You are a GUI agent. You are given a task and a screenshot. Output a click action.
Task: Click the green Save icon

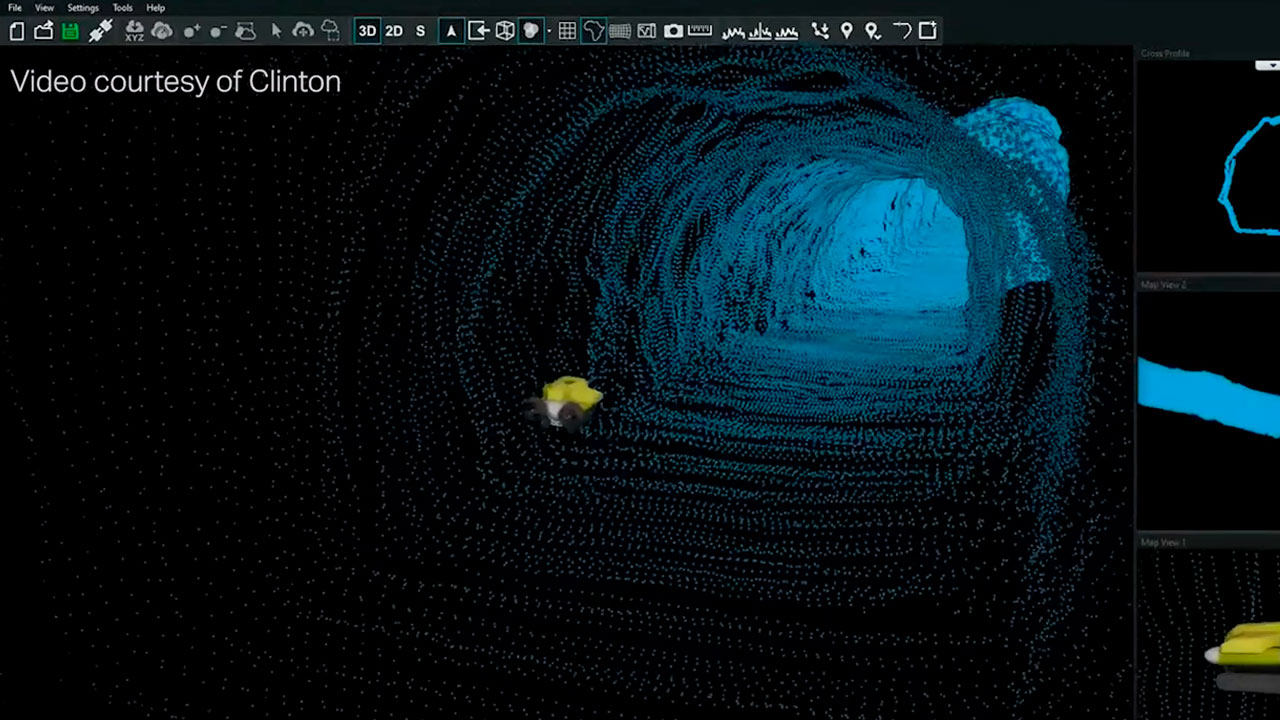[70, 31]
